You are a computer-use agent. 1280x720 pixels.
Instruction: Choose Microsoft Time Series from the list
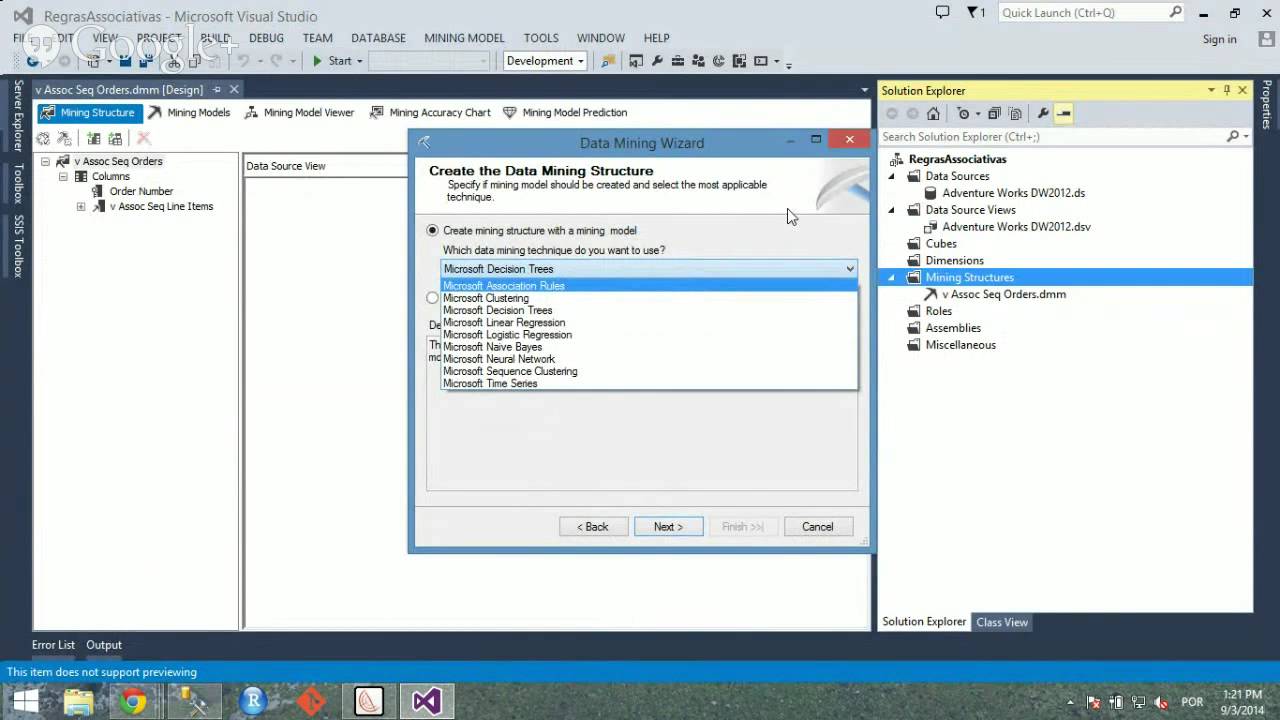coord(649,383)
